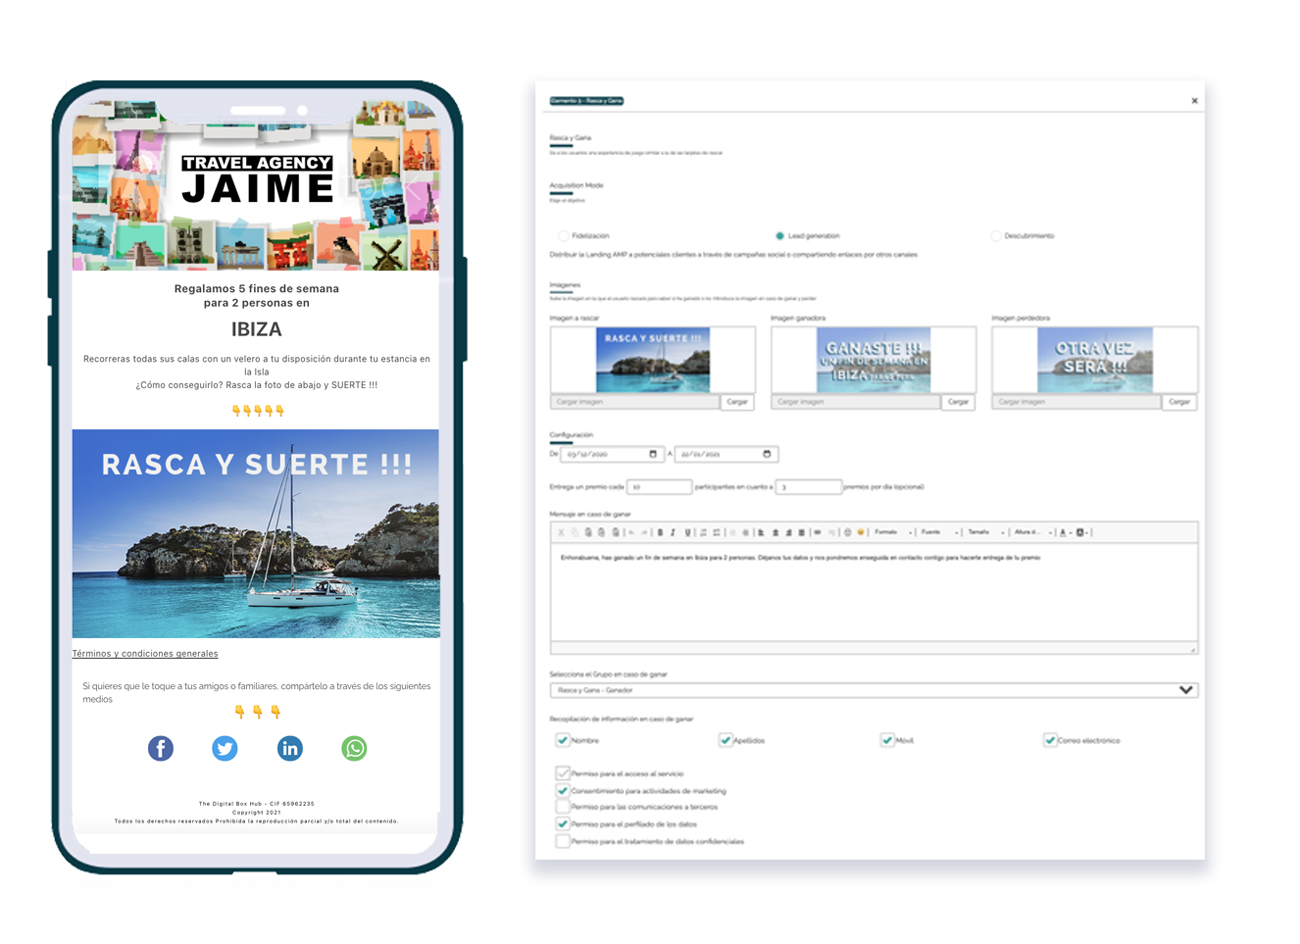The width and height of the screenshot is (1300, 944).
Task: Click the Undo icon in editor toolbar
Action: pyautogui.click(x=631, y=532)
